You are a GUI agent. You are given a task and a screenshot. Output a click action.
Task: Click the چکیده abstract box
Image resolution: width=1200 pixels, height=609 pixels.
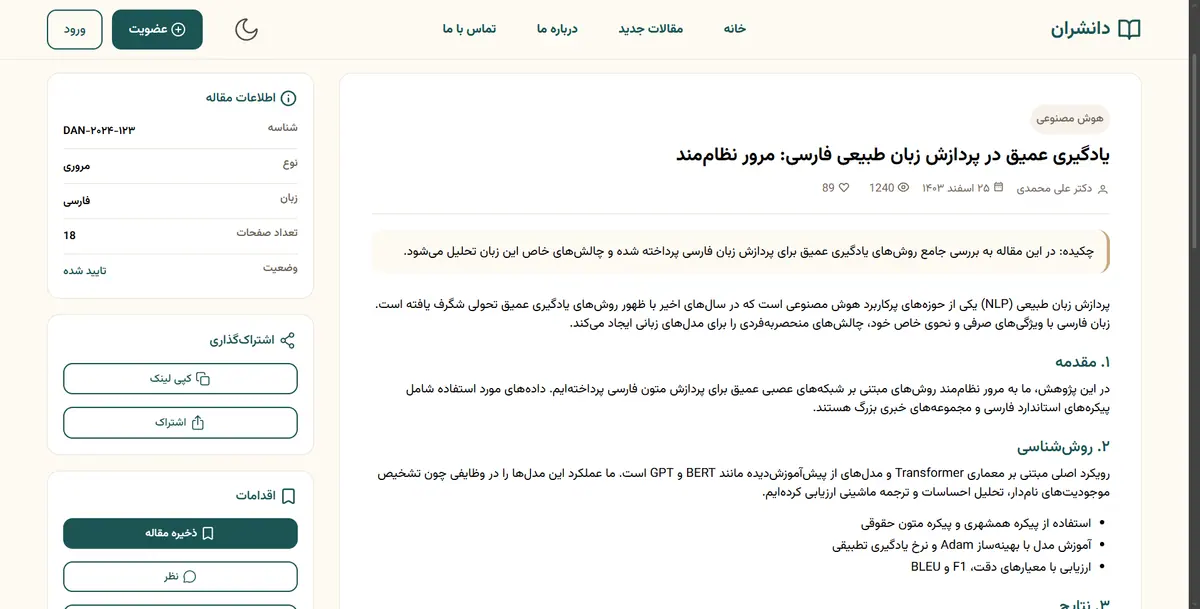point(741,252)
